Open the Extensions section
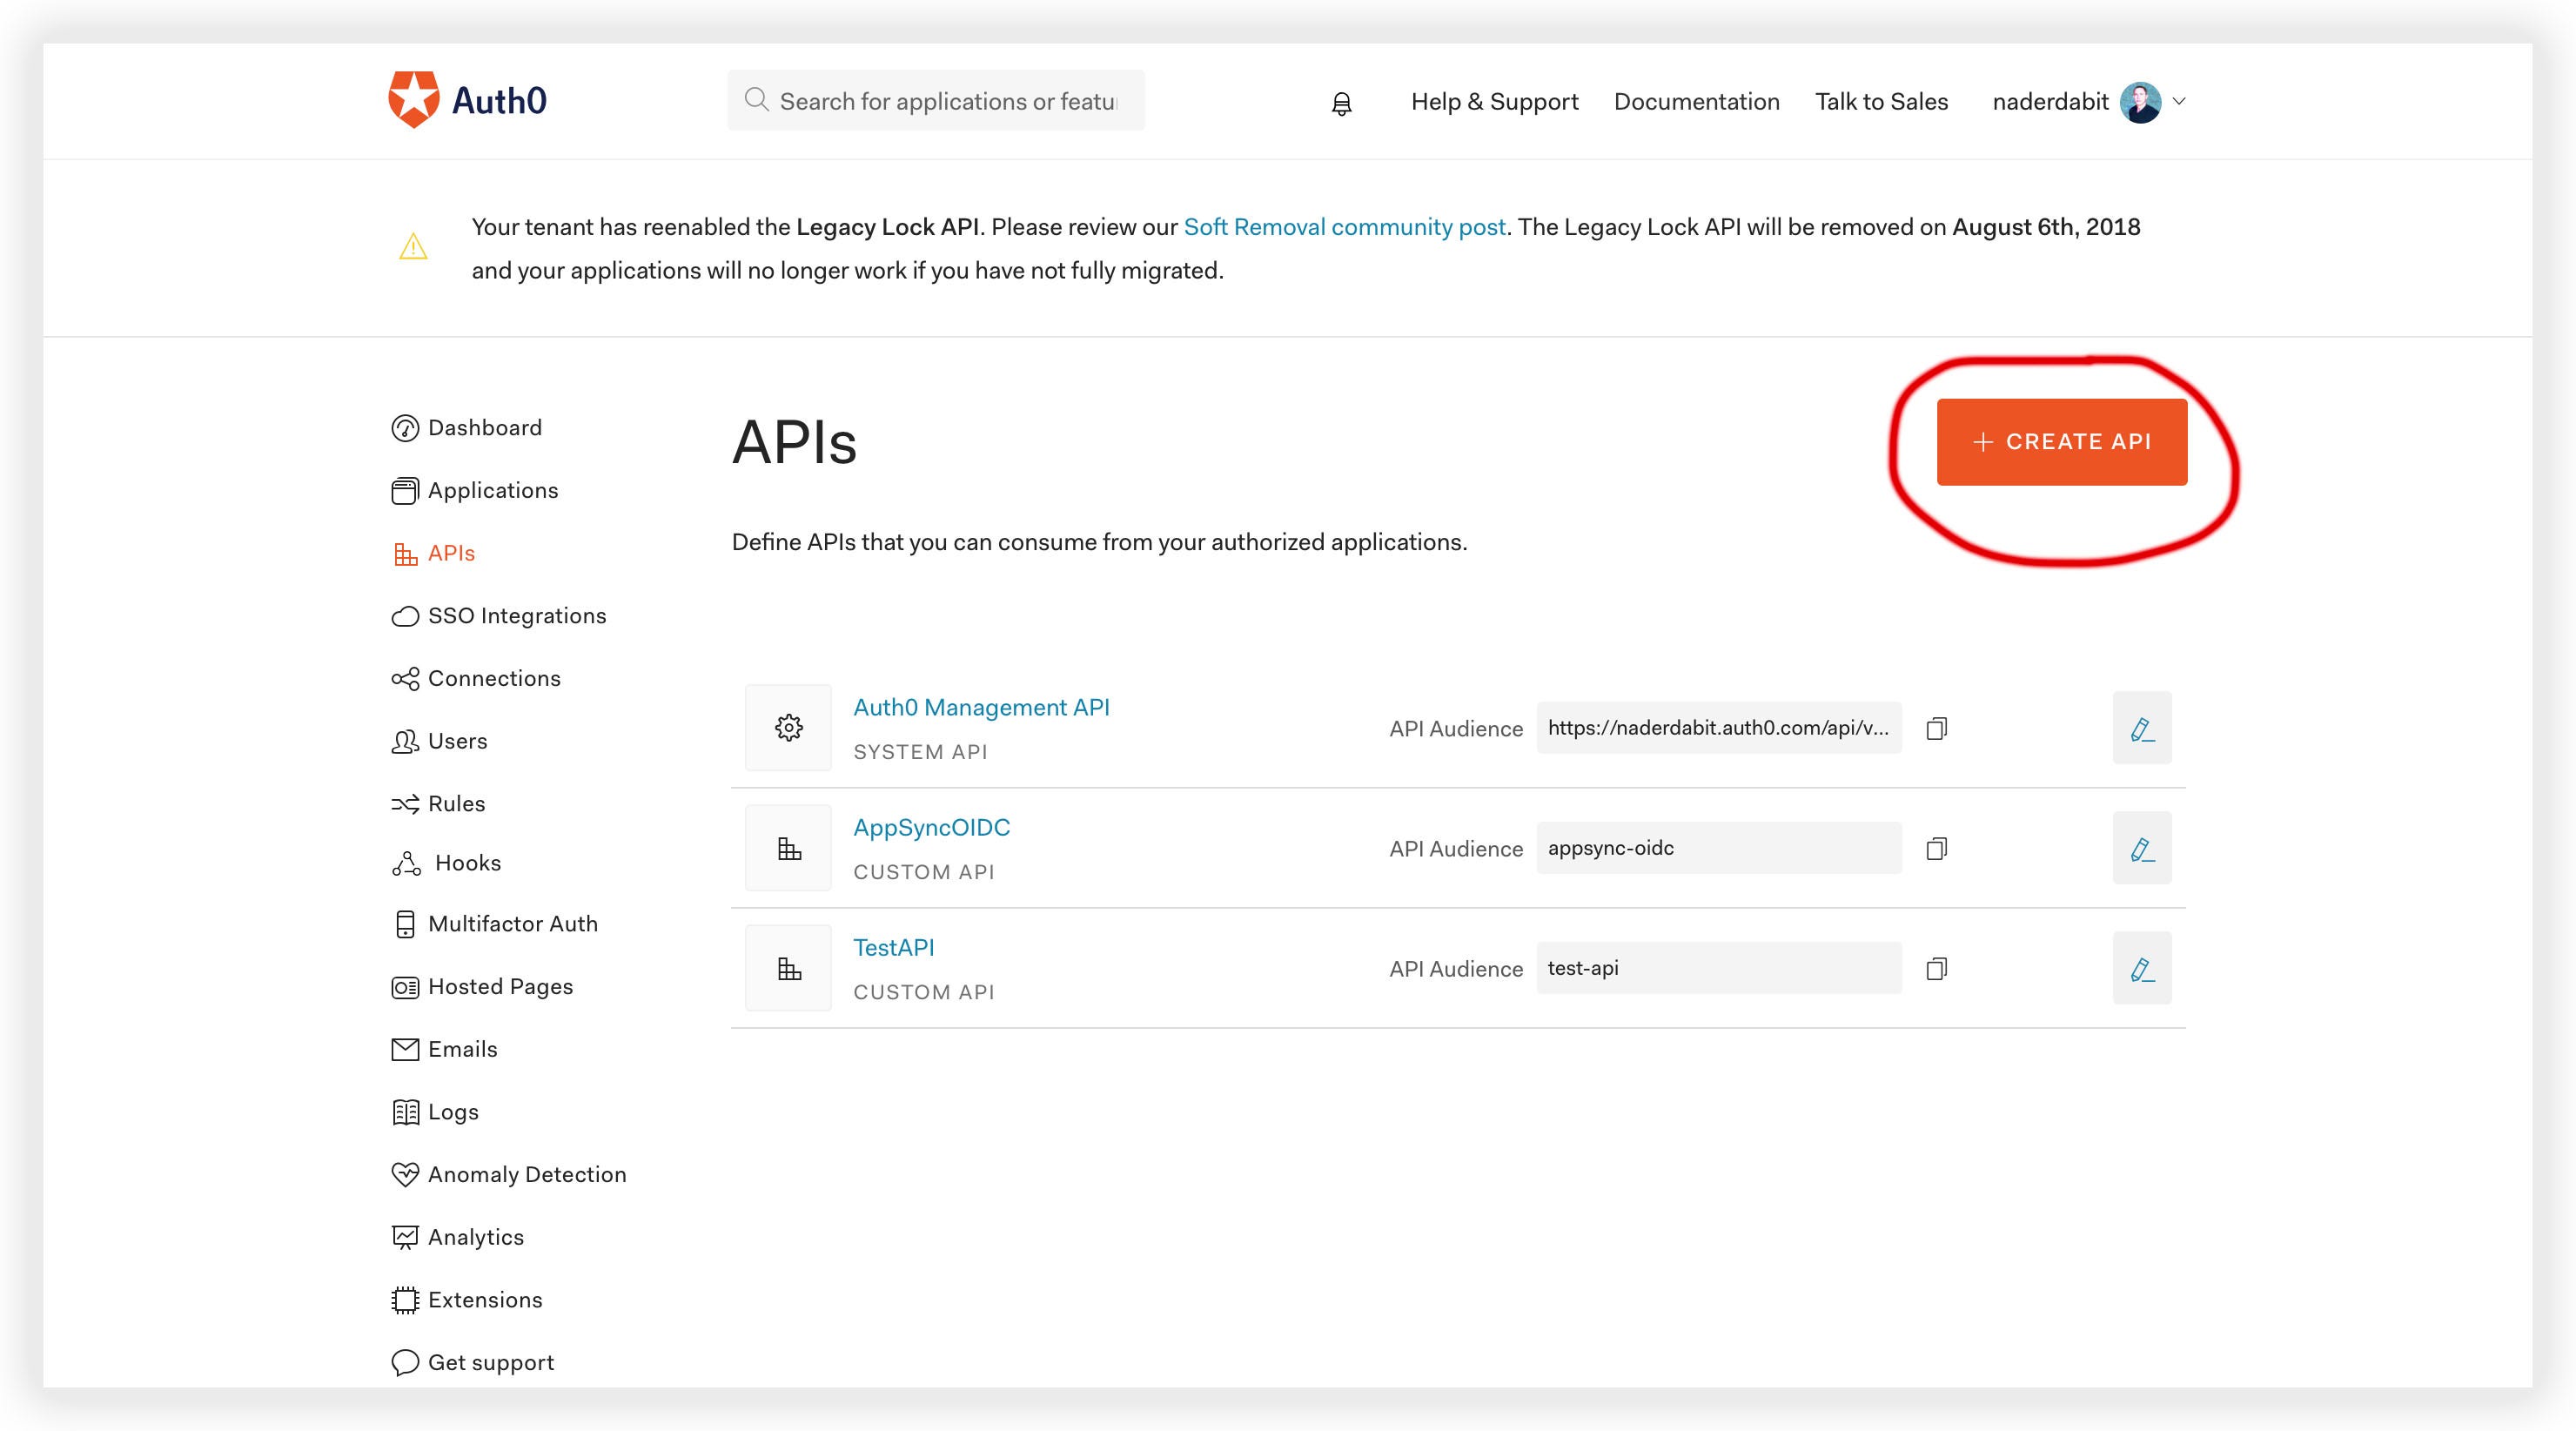 (467, 1300)
